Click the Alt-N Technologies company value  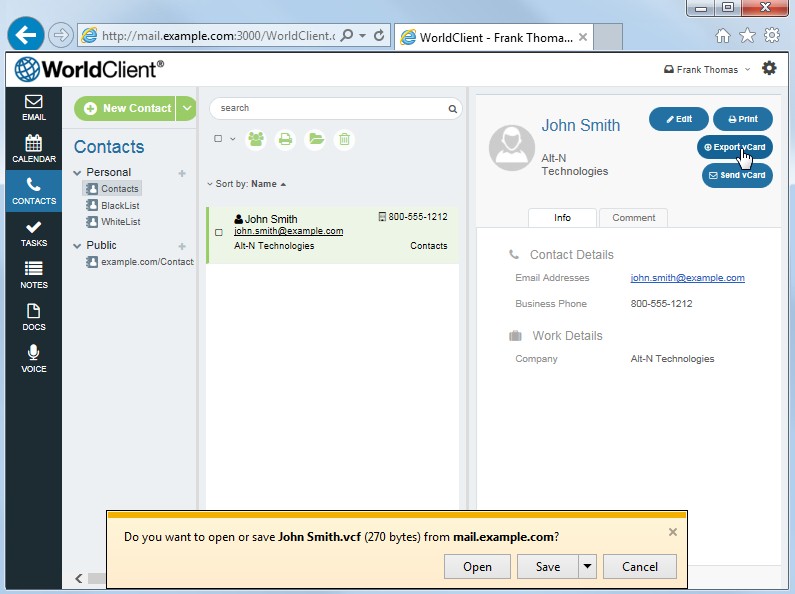click(x=672, y=359)
